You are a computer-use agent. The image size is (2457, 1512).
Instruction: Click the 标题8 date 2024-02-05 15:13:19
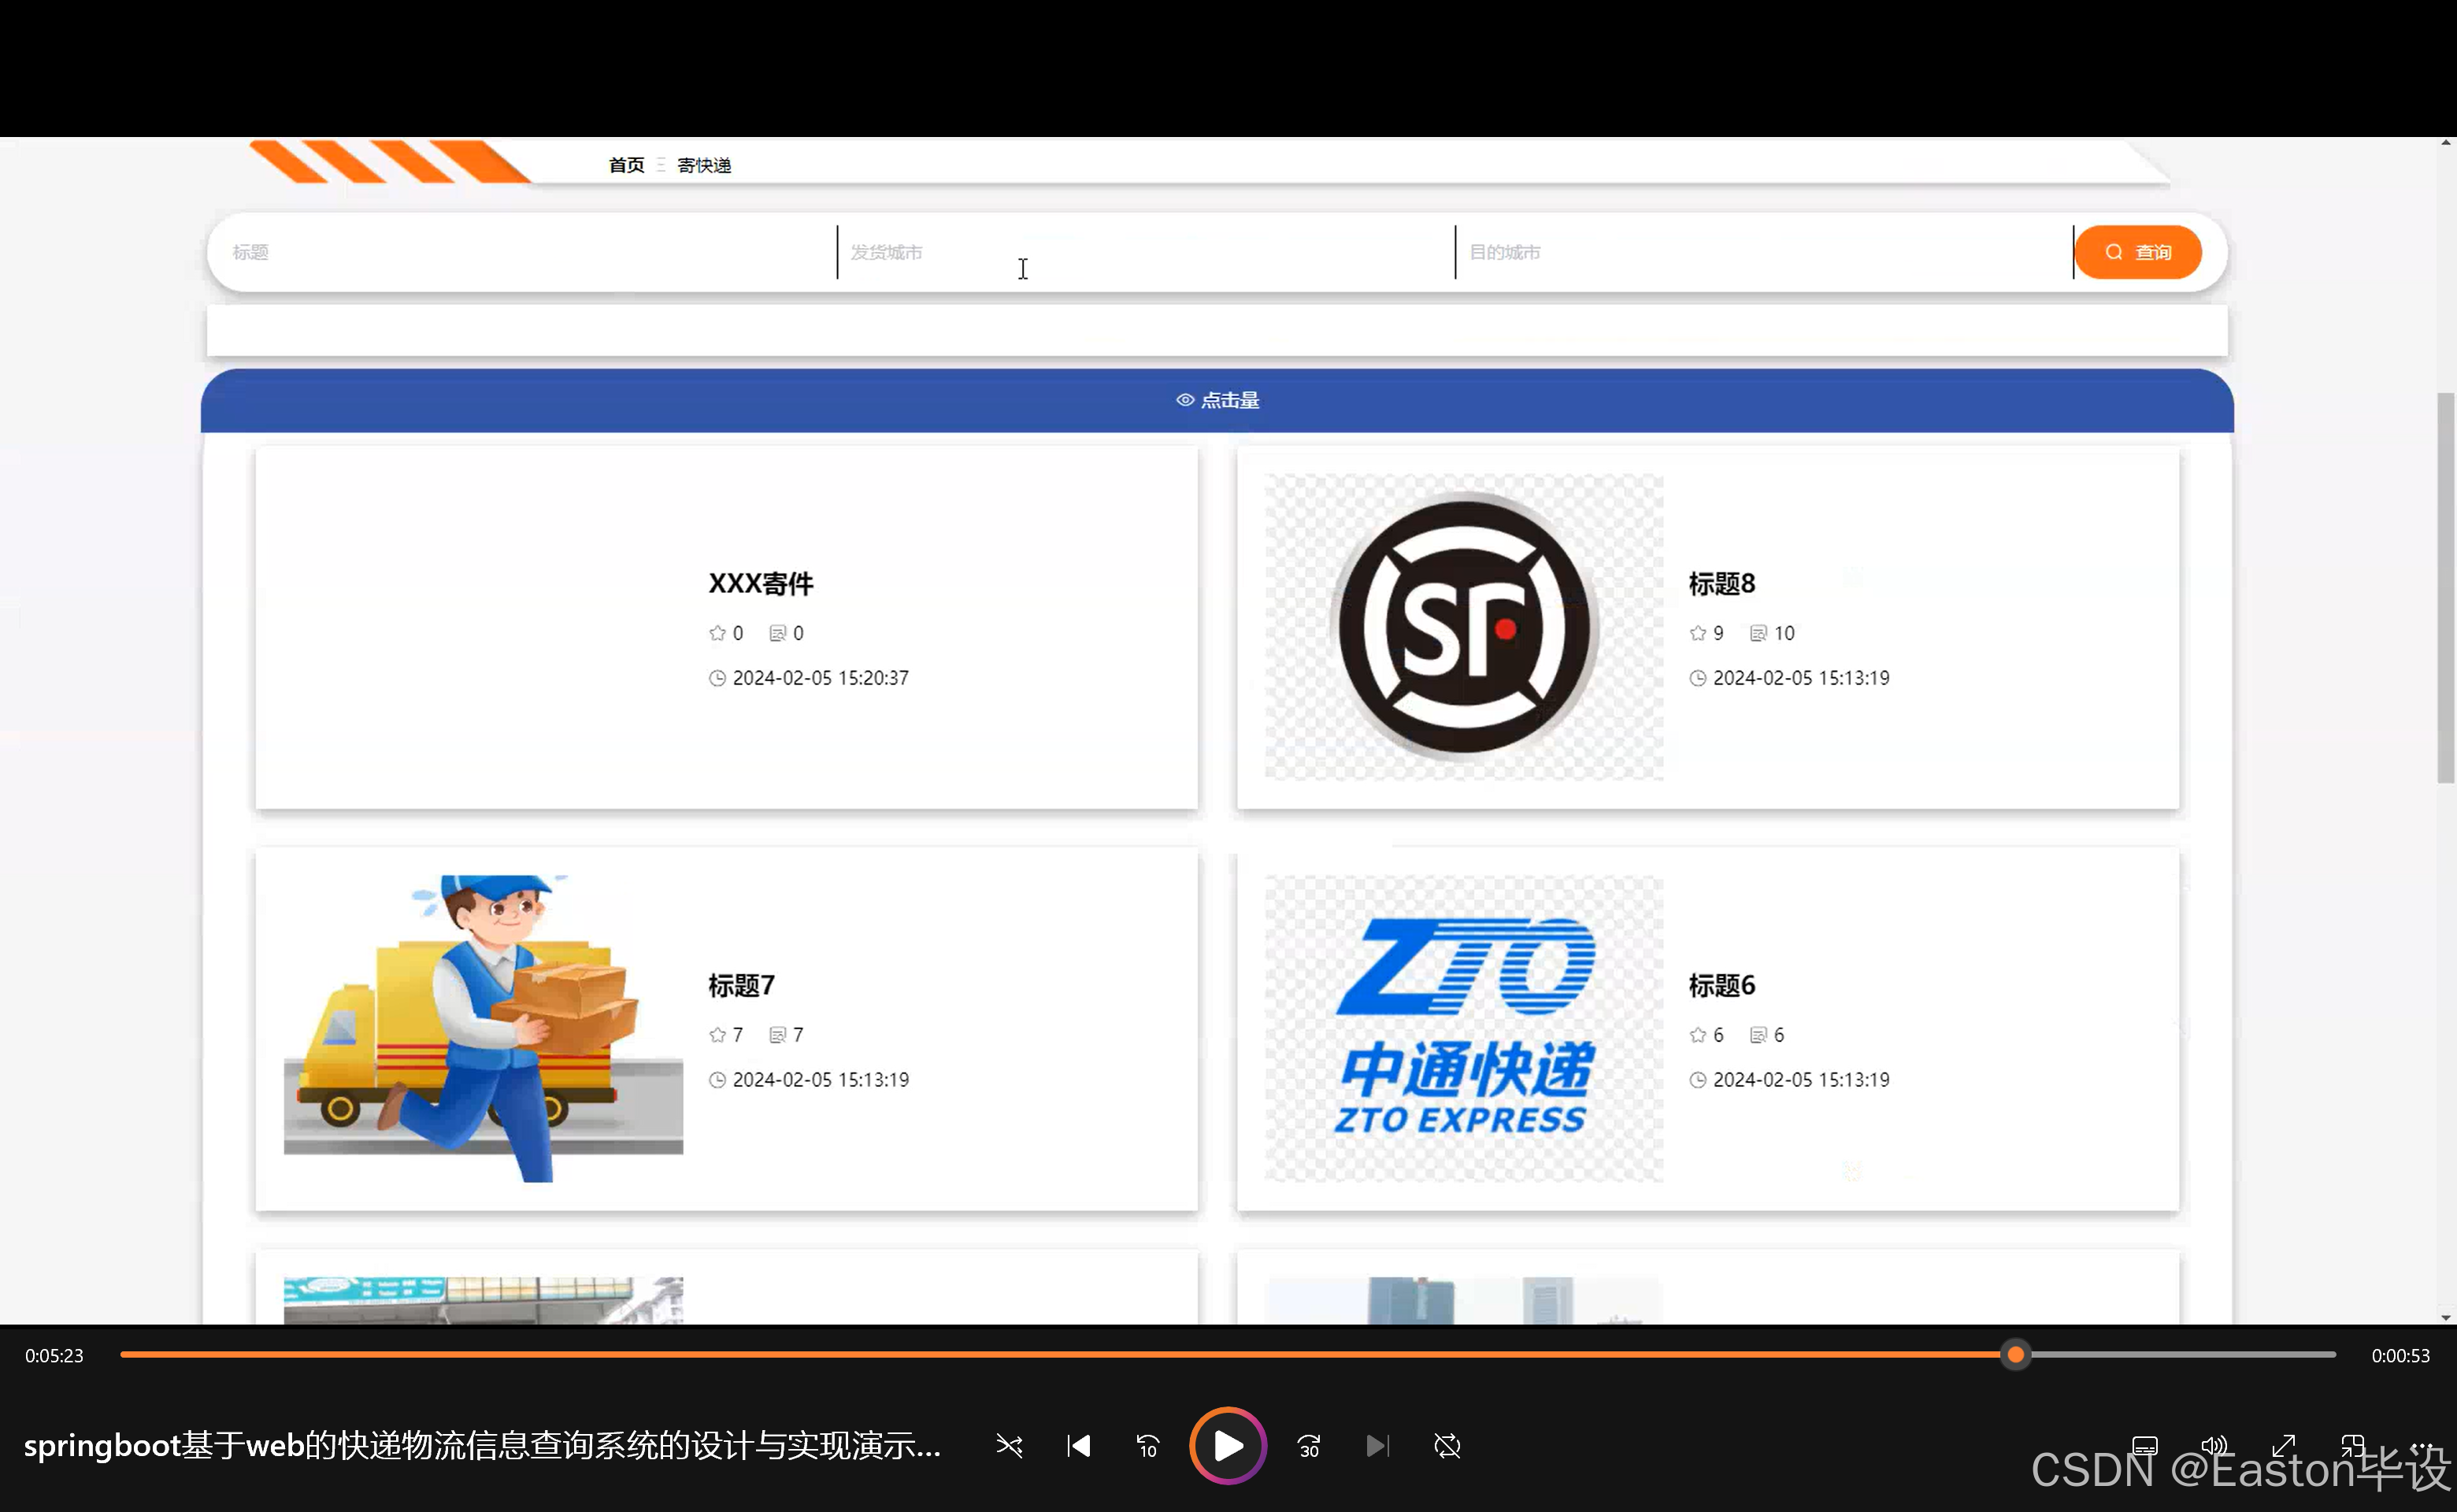pyautogui.click(x=1801, y=678)
